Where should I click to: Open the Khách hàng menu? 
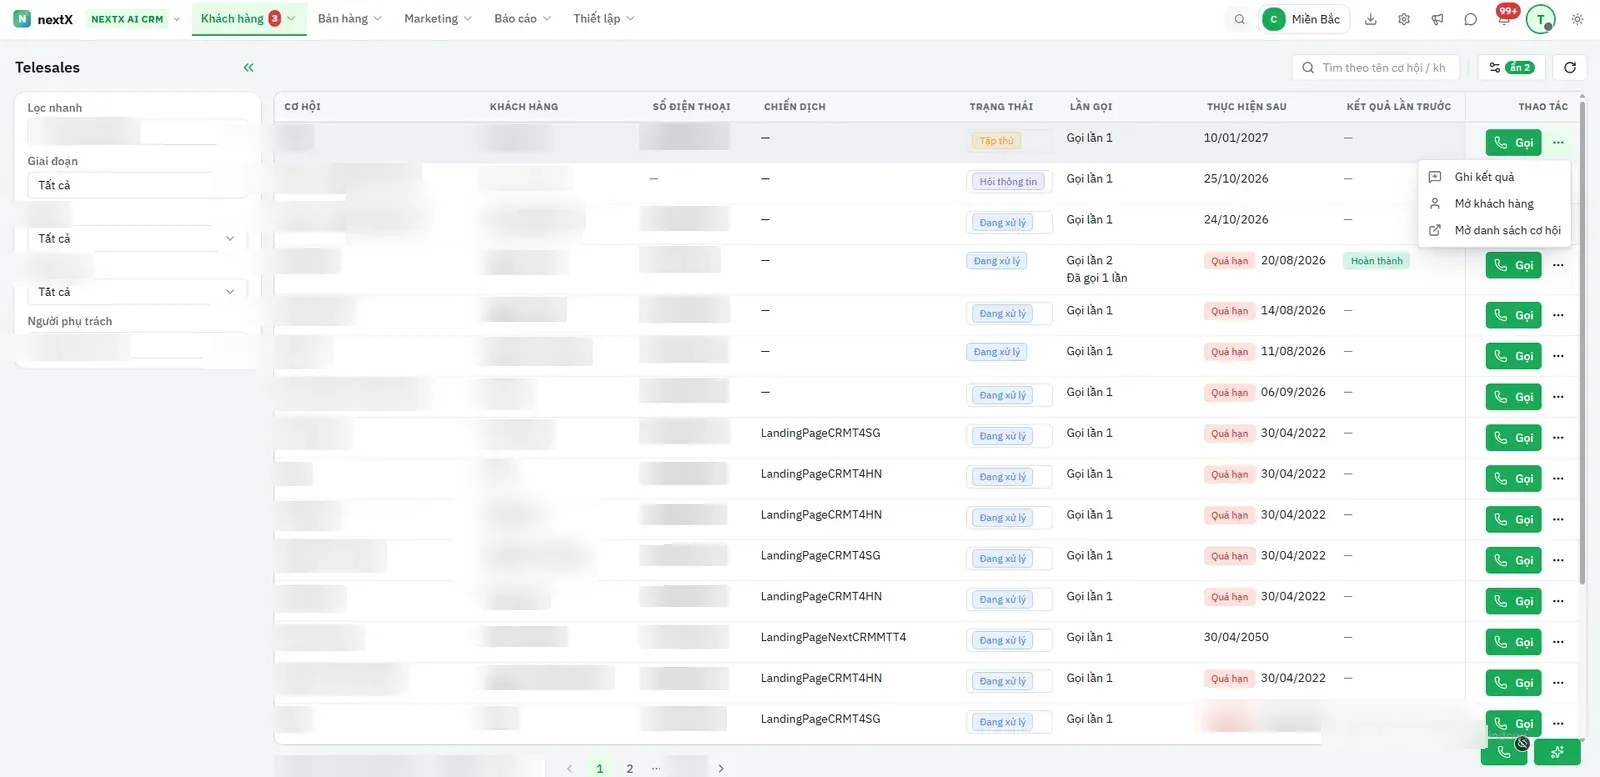pyautogui.click(x=248, y=18)
